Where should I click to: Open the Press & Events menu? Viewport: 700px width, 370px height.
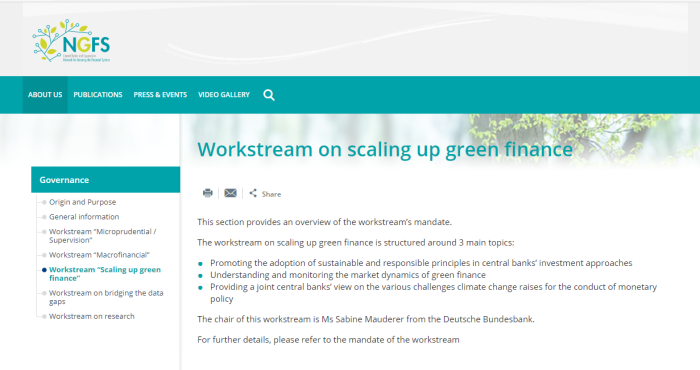click(x=160, y=95)
